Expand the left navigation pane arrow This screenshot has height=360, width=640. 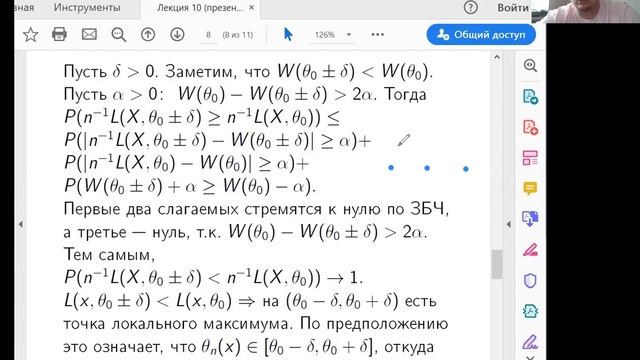click(x=20, y=224)
